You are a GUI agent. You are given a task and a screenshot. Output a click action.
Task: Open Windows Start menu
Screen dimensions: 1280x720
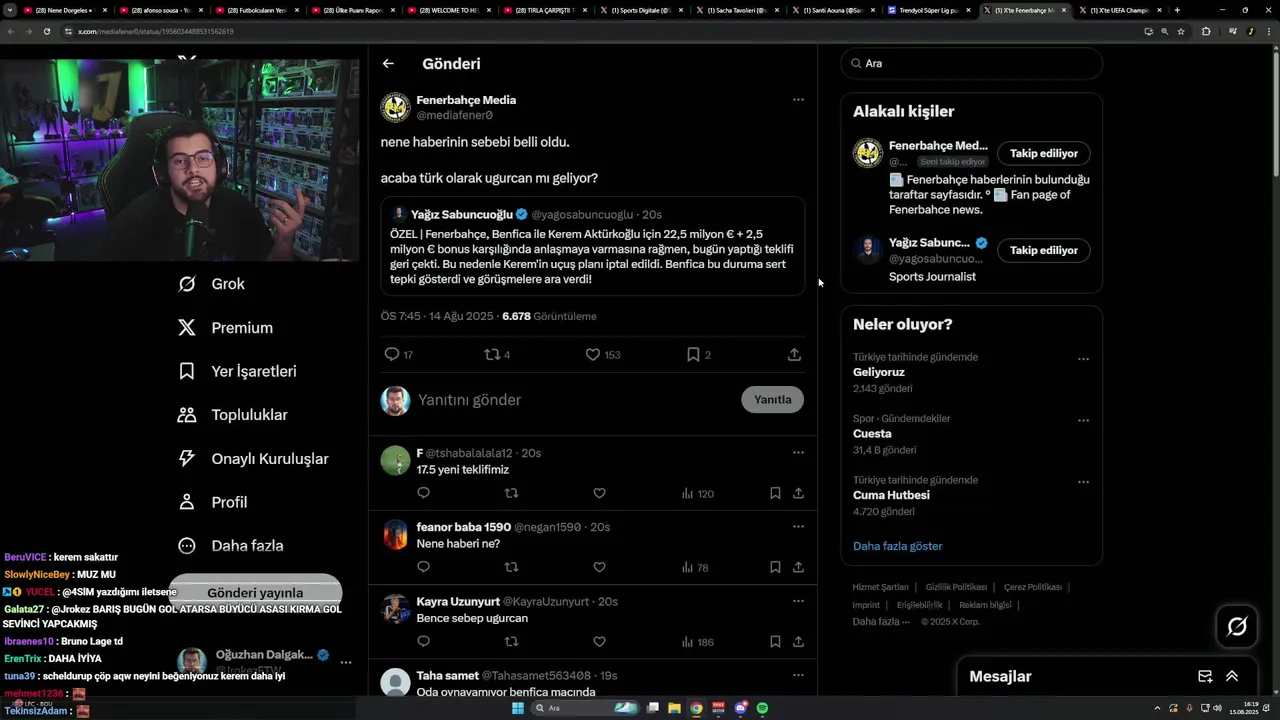coord(518,708)
